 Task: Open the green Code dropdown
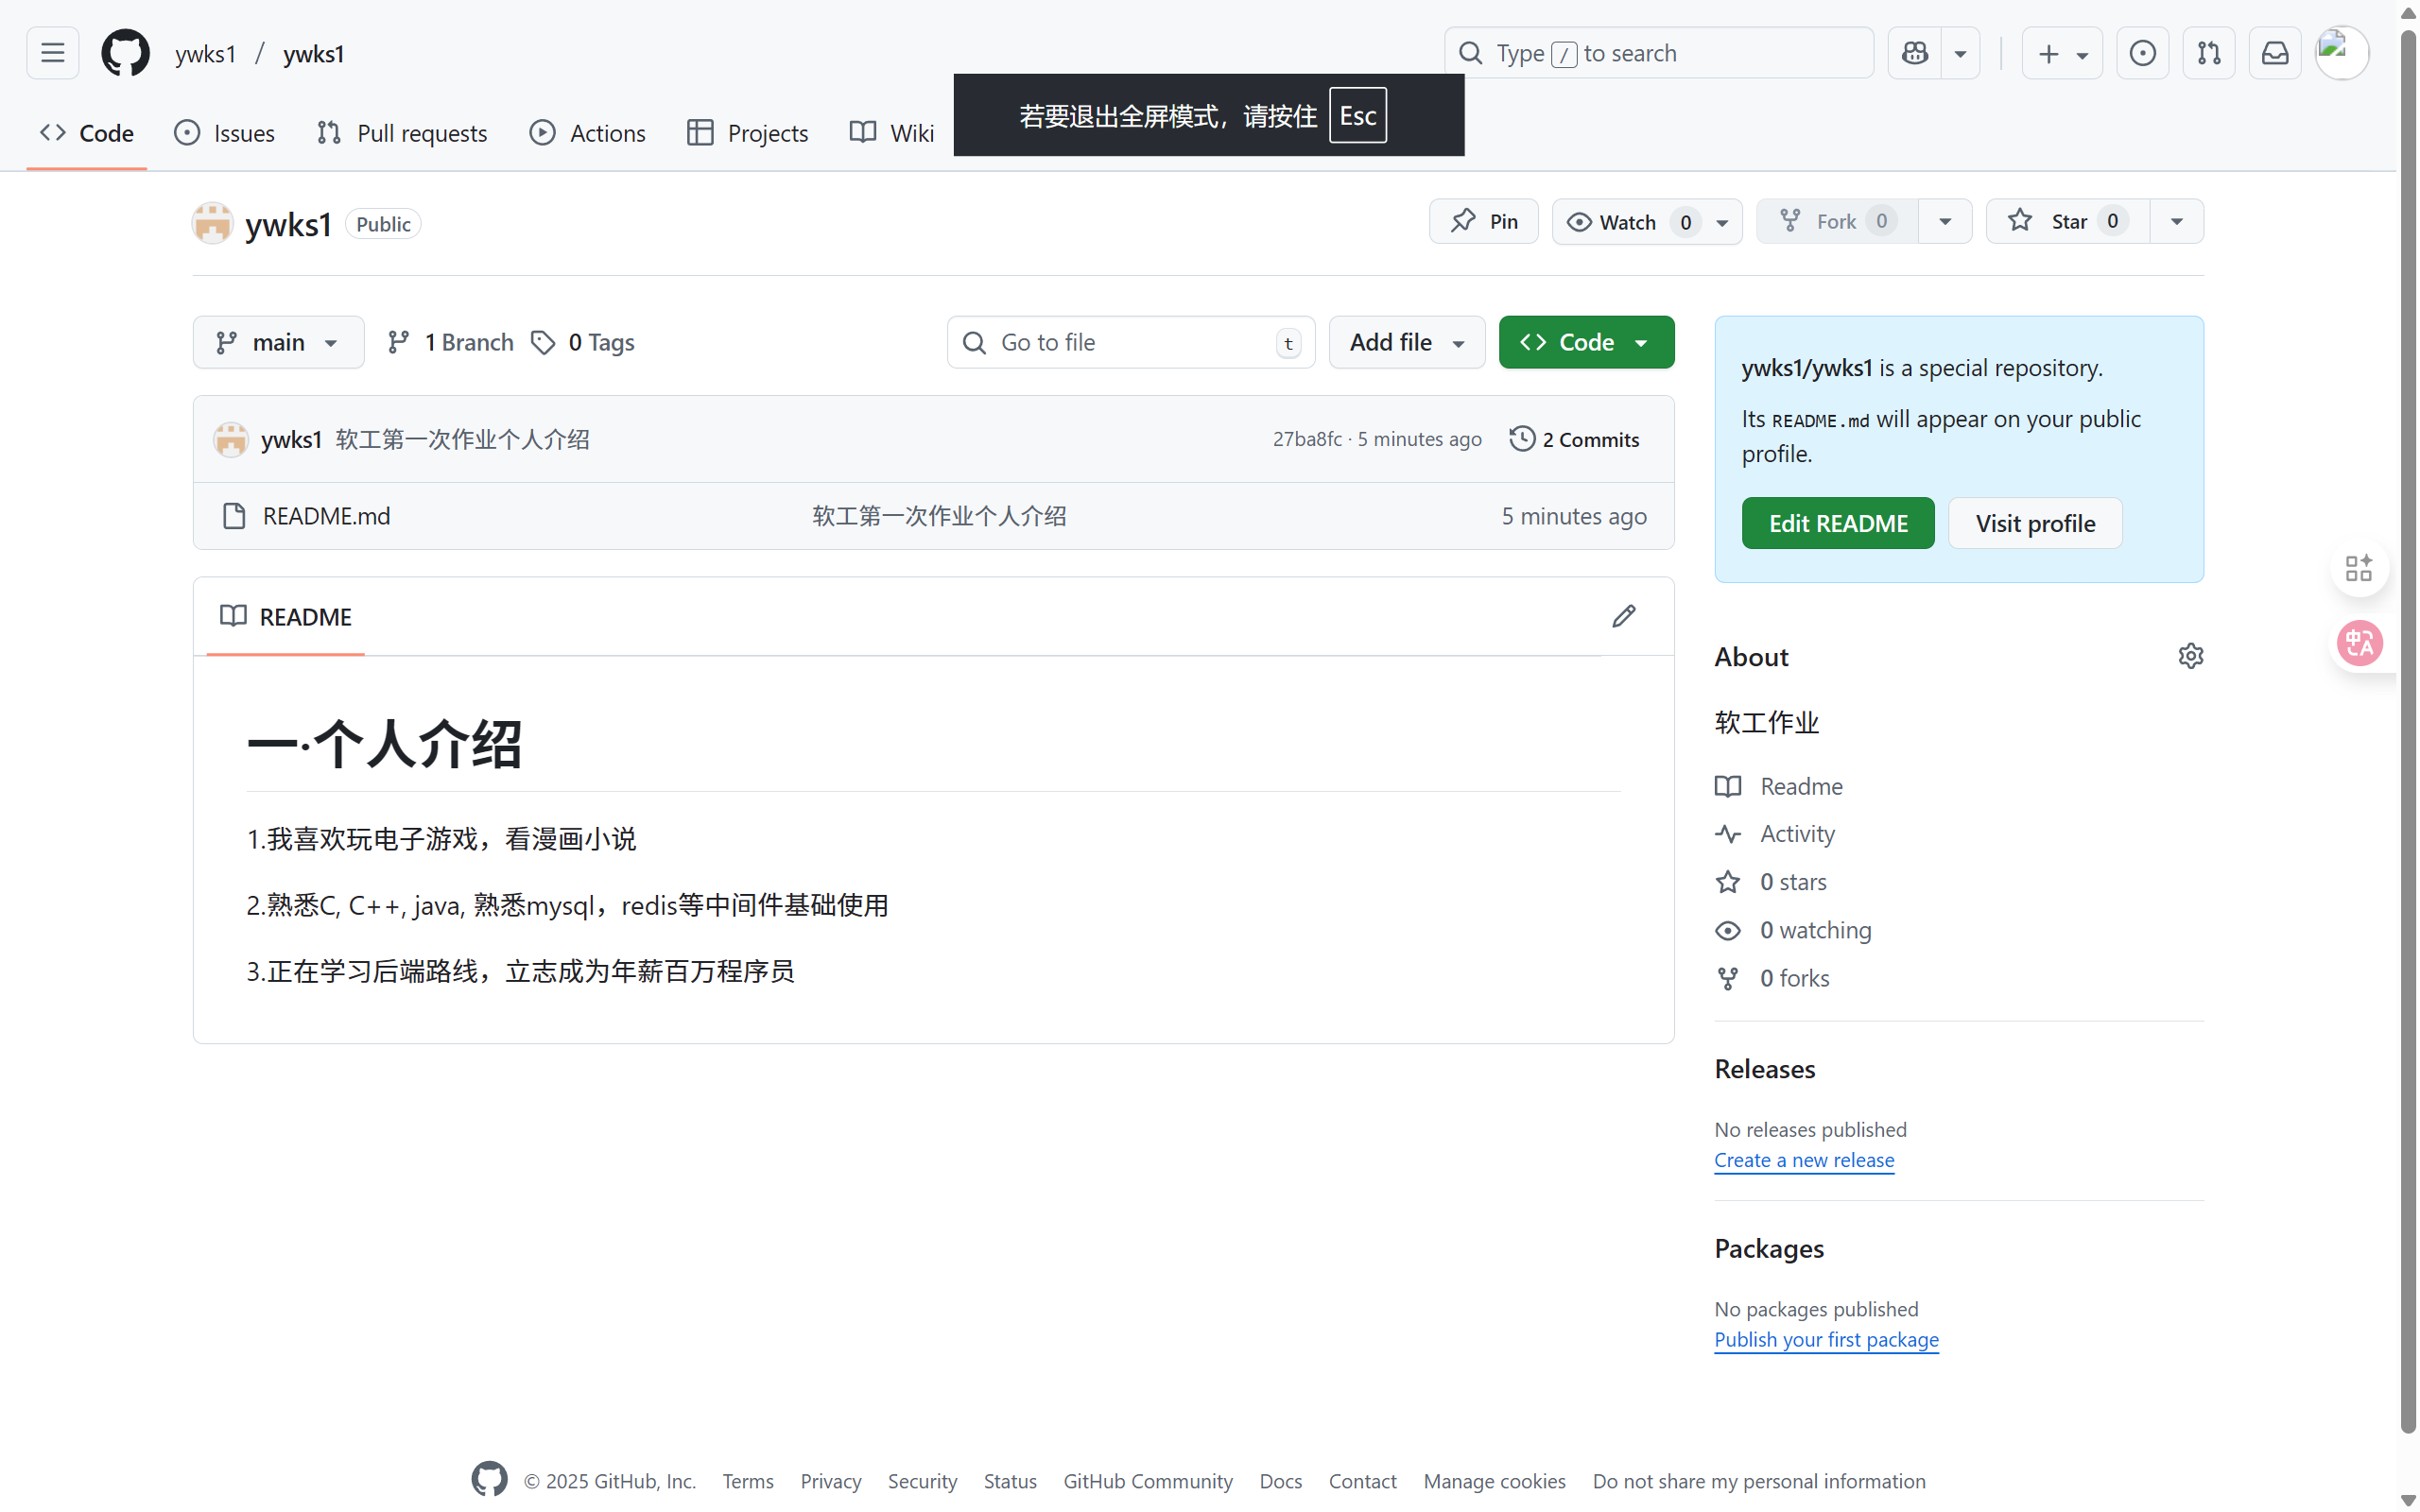tap(1585, 341)
